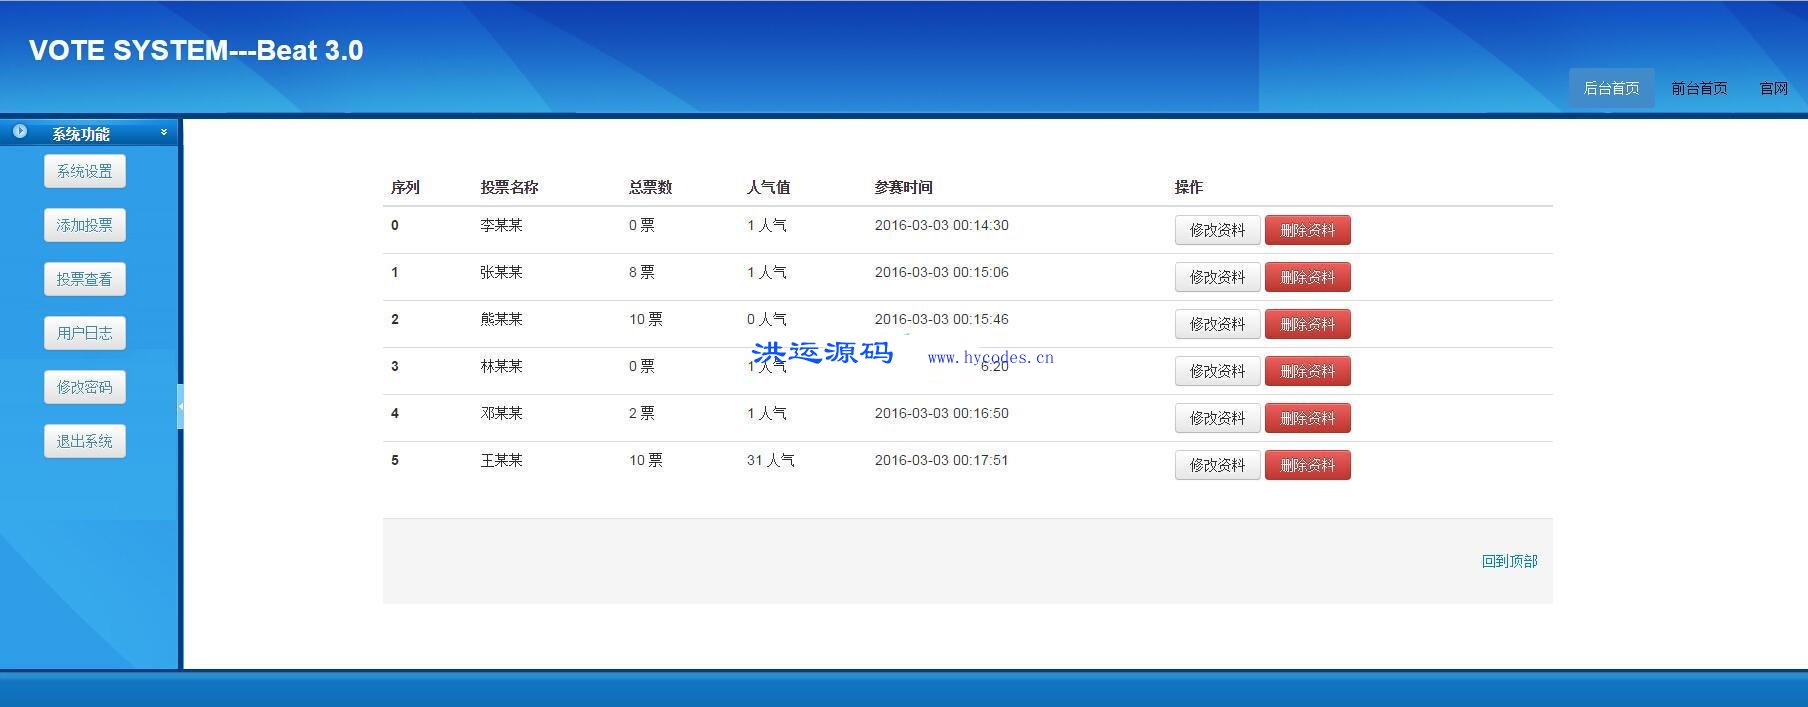Click the play icon beside 系统功能

(20, 131)
